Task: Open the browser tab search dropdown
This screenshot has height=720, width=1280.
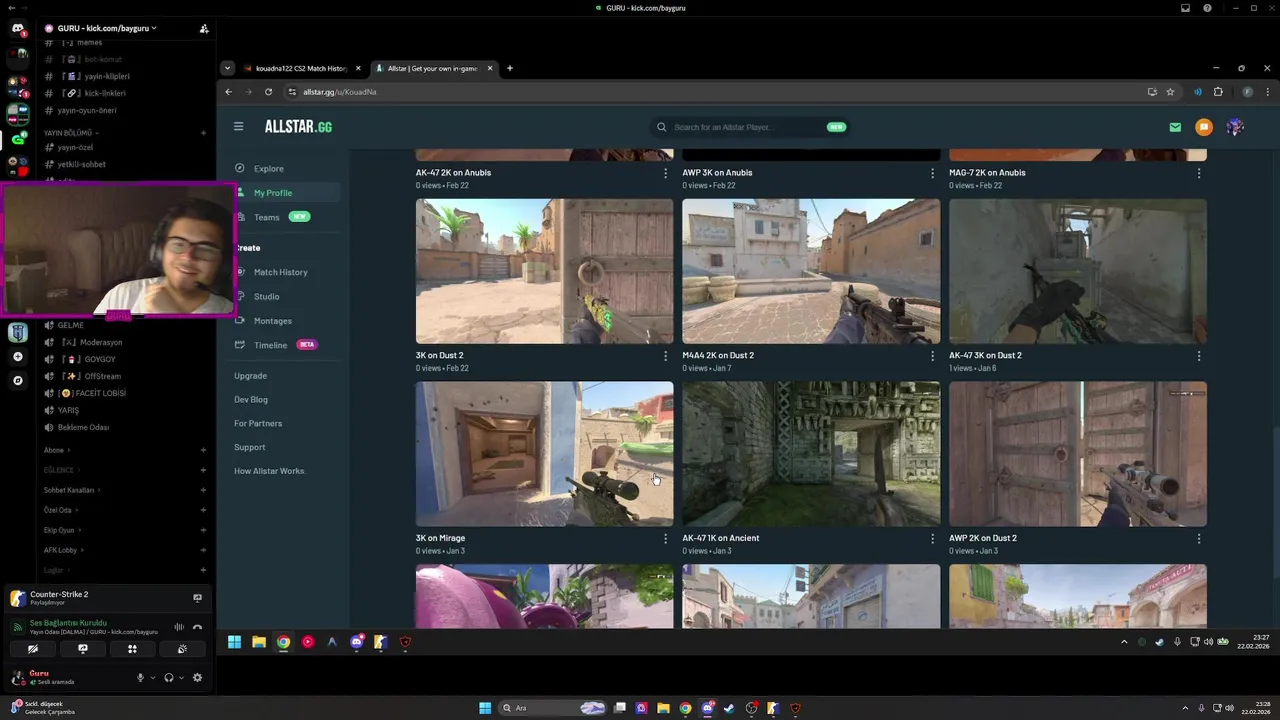Action: 227,69
